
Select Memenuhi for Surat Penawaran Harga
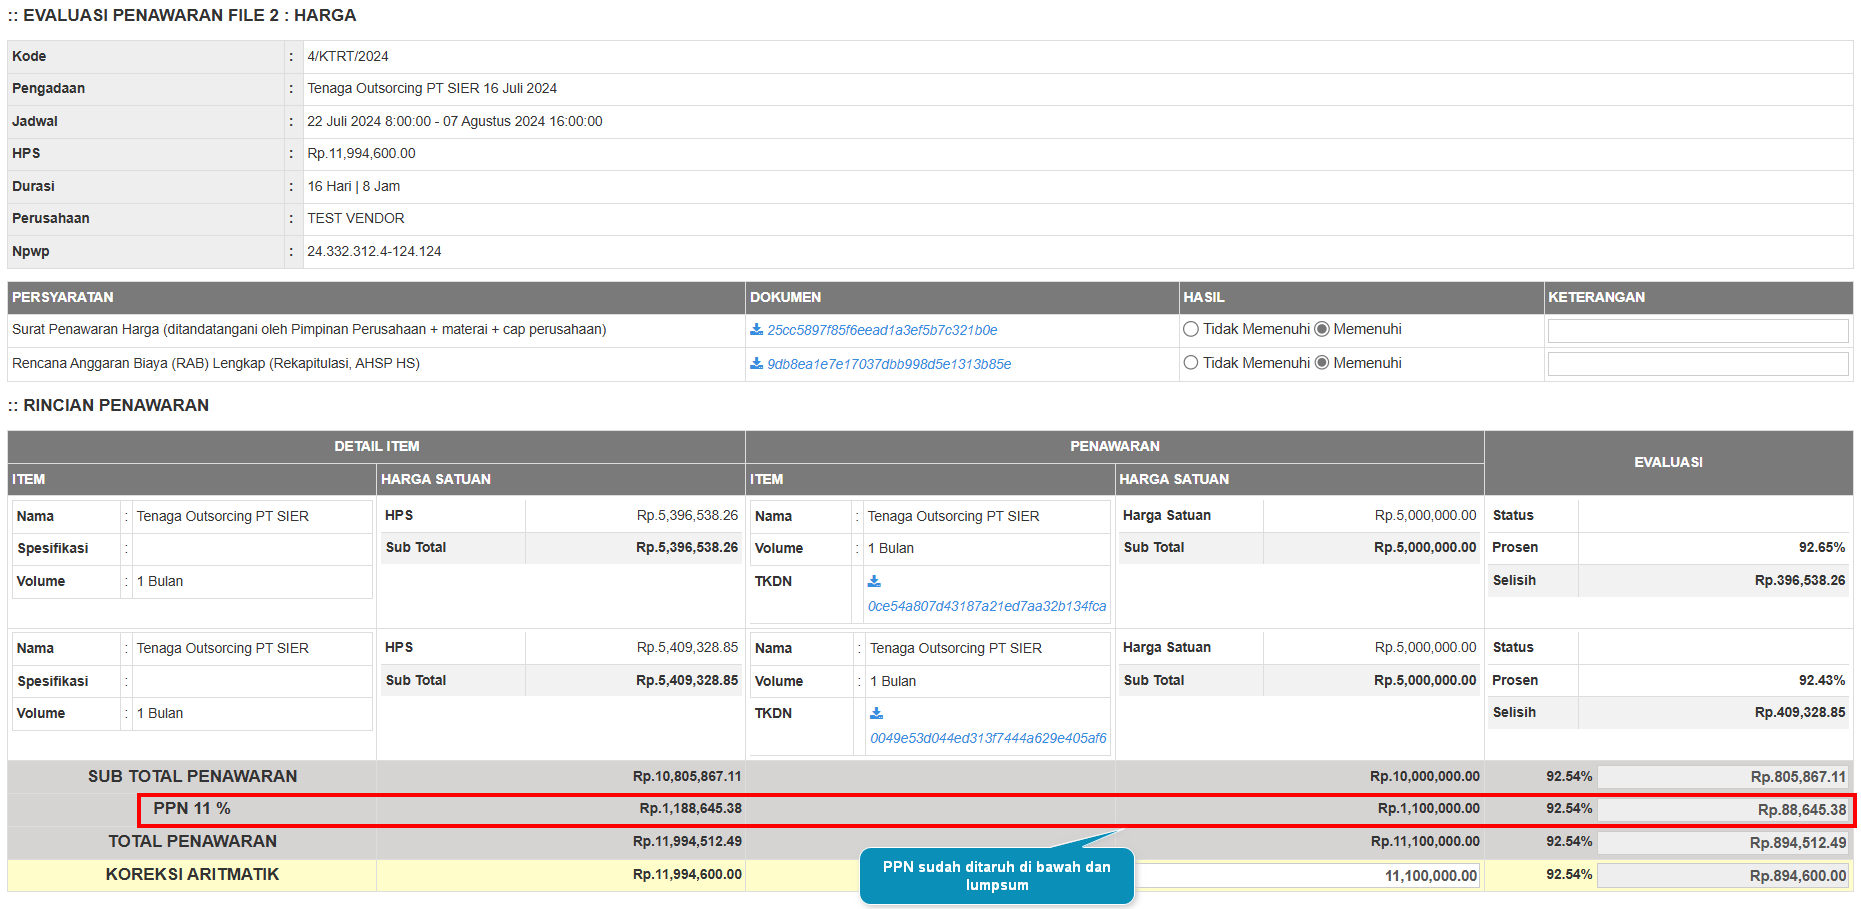tap(1322, 329)
